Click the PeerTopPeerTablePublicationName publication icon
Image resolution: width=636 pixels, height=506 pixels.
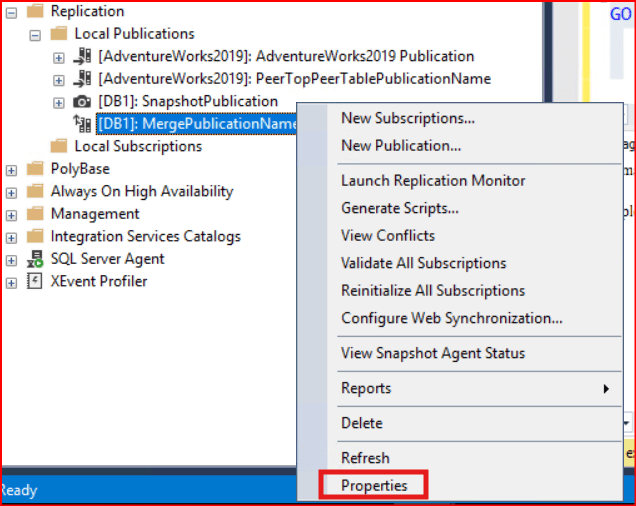pyautogui.click(x=83, y=79)
